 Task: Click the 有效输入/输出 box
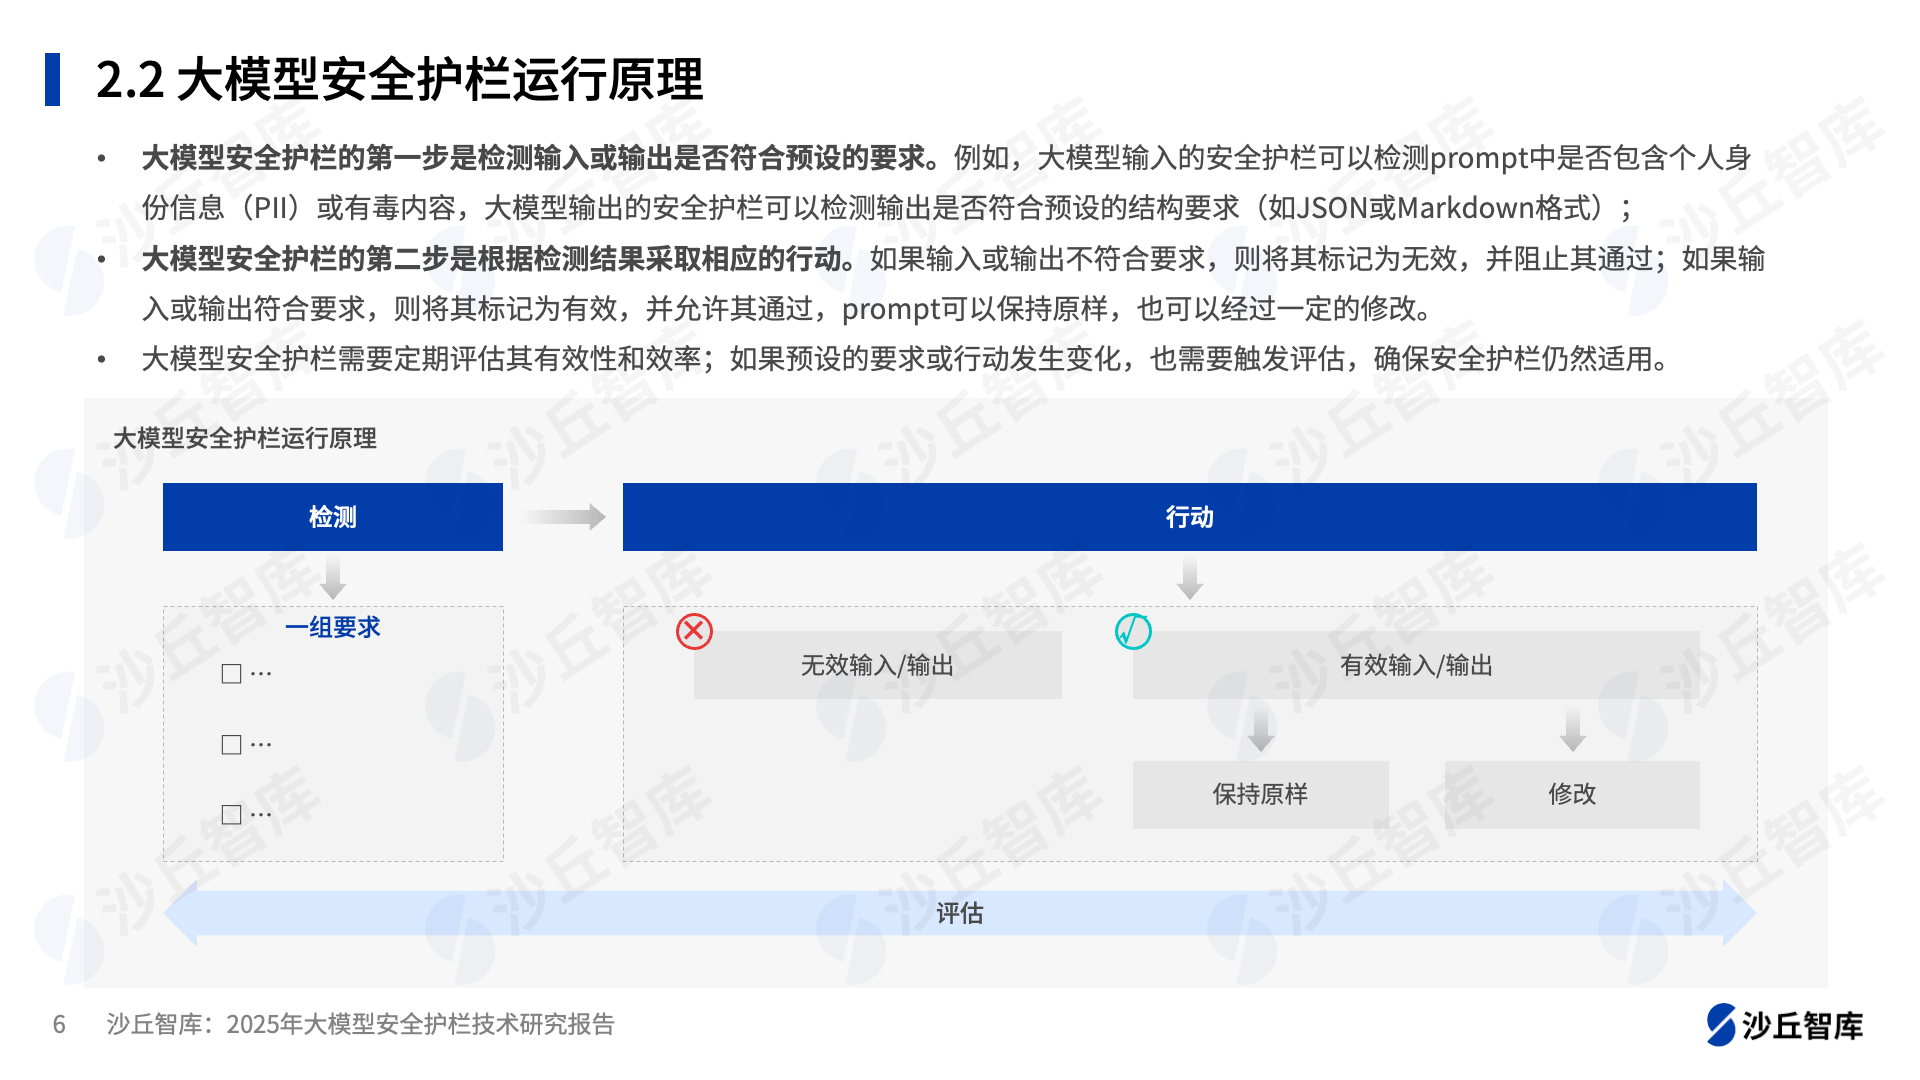[1416, 665]
